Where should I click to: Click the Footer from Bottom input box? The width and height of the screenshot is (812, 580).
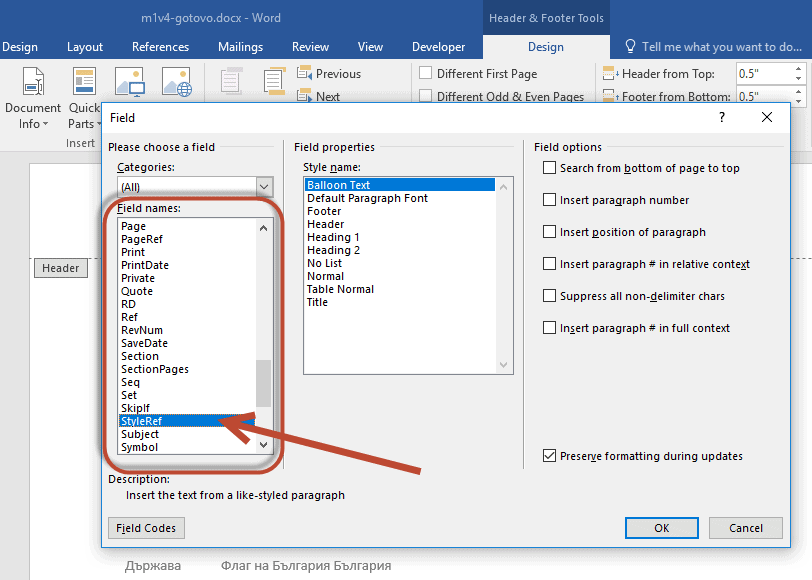pyautogui.click(x=764, y=96)
